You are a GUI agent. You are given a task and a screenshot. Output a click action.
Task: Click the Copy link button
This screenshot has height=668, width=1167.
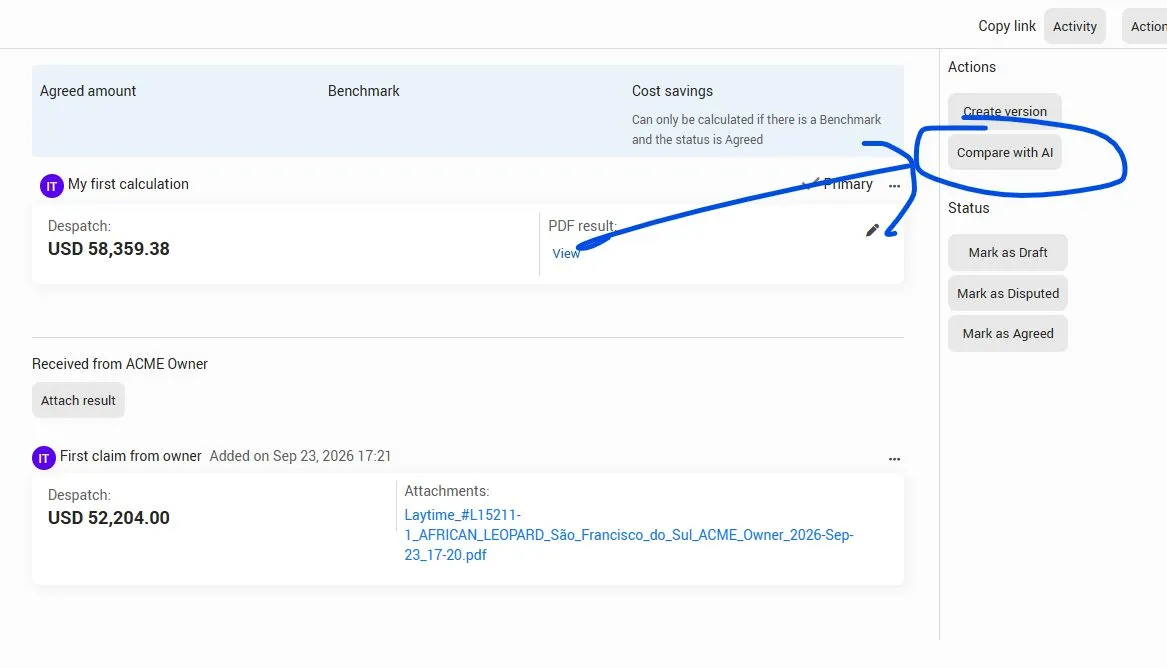pos(1006,26)
